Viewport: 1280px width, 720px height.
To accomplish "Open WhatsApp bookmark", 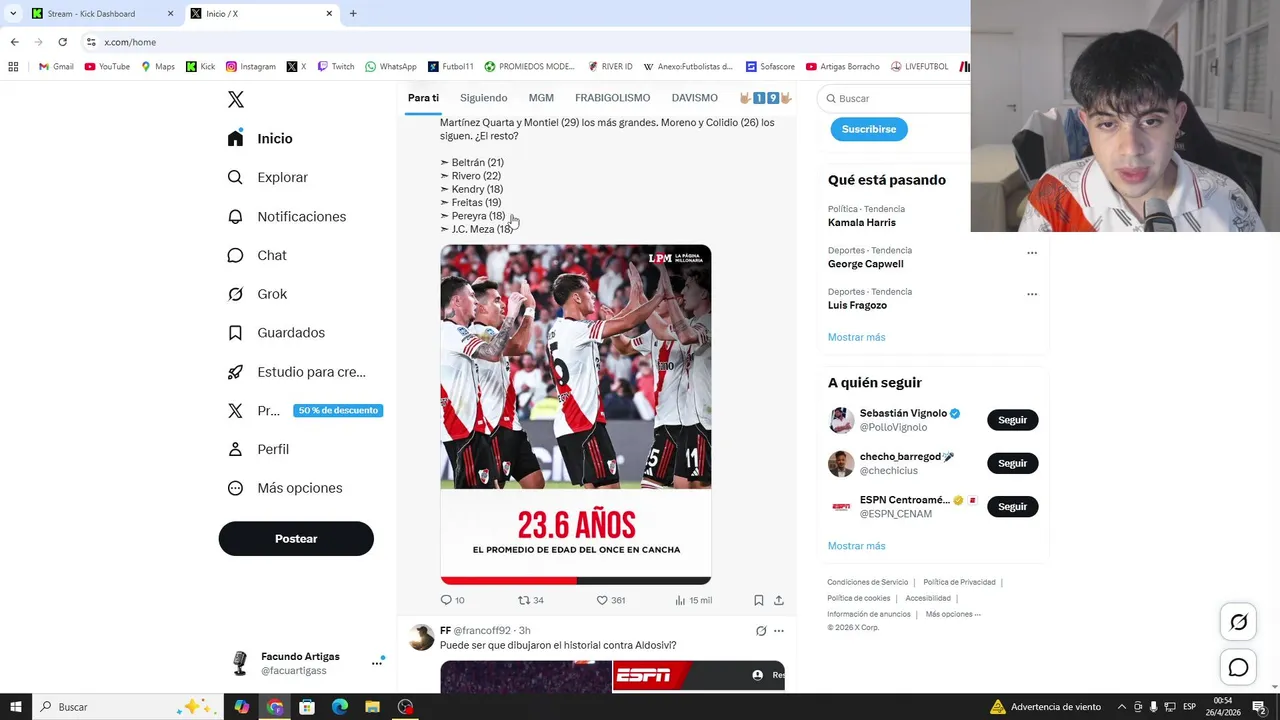I will 391,67.
